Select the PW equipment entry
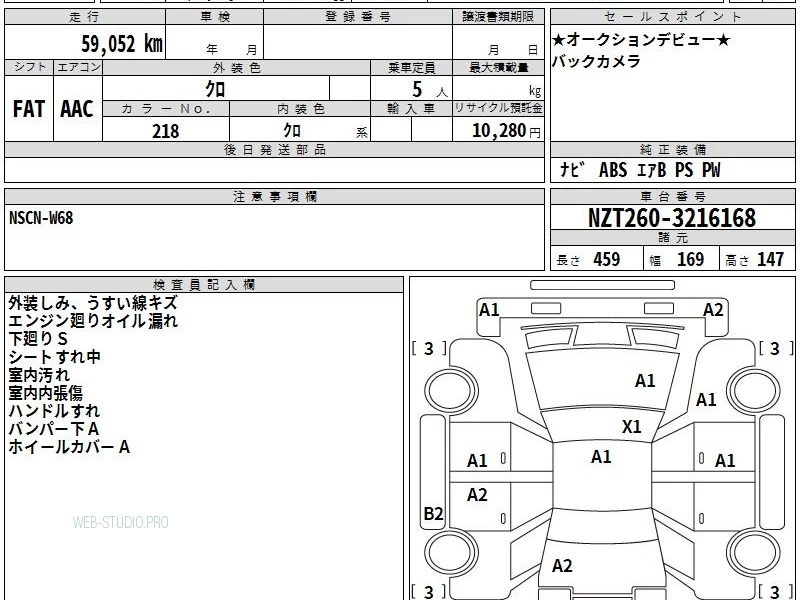The image size is (800, 600). (711, 169)
